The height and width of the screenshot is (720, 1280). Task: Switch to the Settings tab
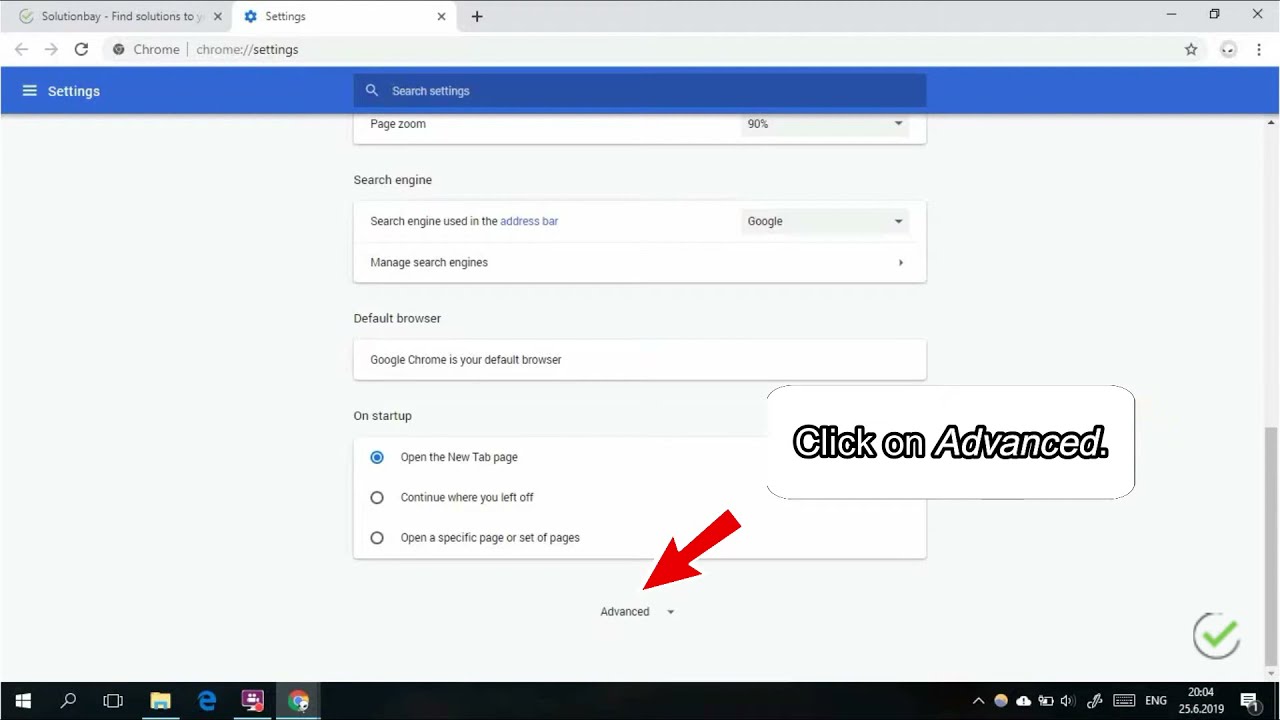(343, 16)
